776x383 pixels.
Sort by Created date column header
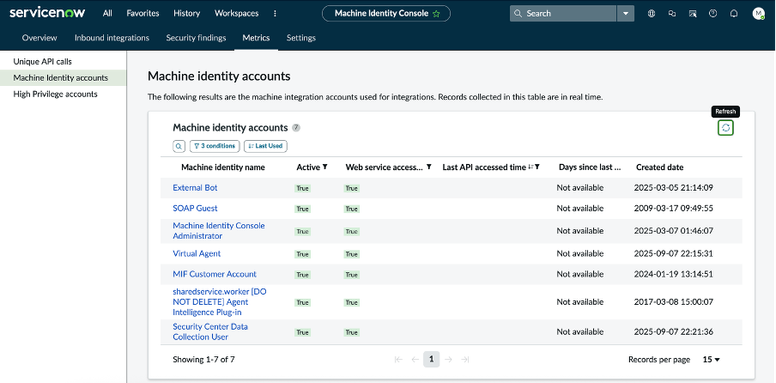[x=660, y=167]
